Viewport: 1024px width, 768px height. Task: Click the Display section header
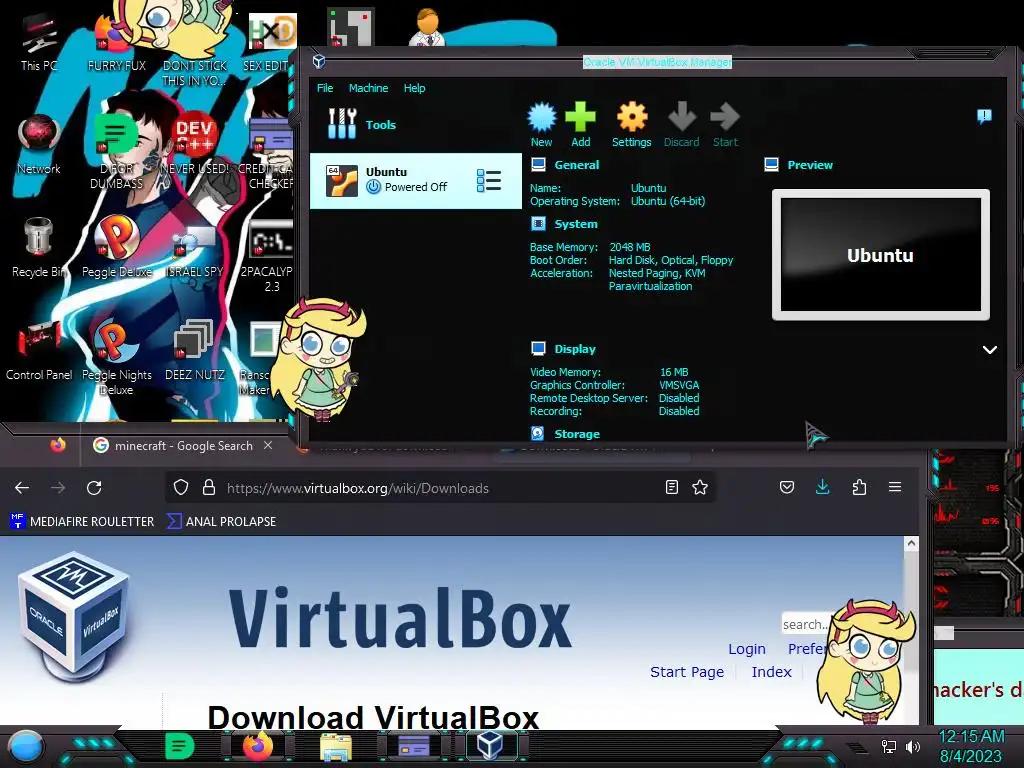(575, 349)
